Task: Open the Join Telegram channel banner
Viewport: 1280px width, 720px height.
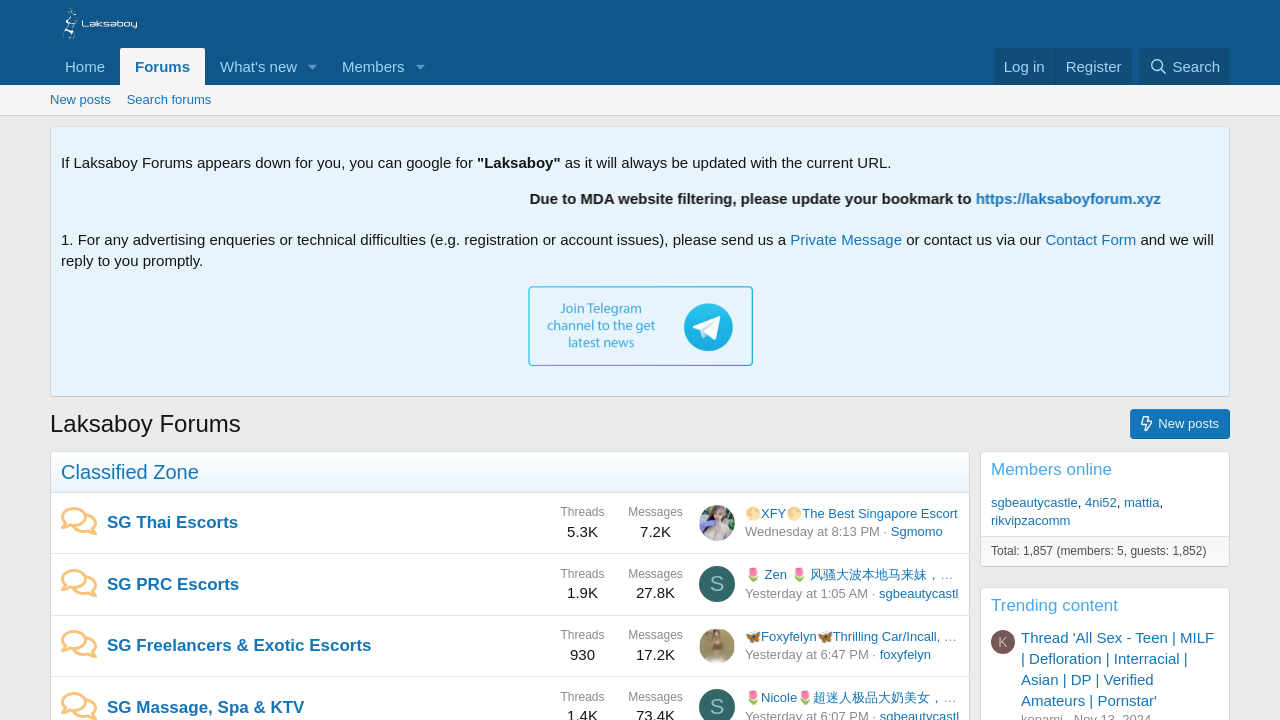Action: 640,326
